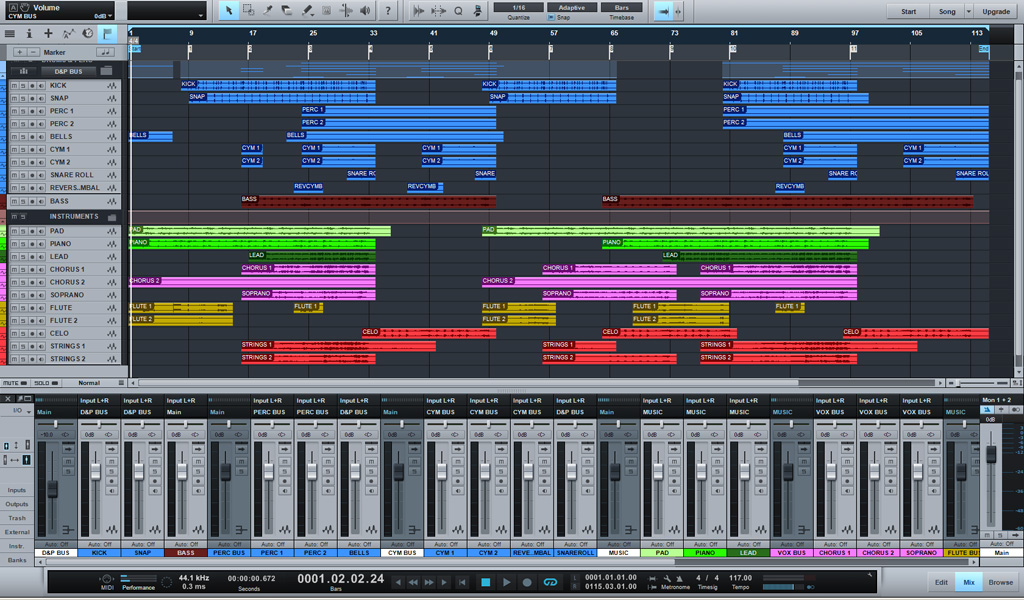The width and height of the screenshot is (1024, 600).
Task: Select the Arrow tool in the toolbar
Action: click(x=229, y=11)
